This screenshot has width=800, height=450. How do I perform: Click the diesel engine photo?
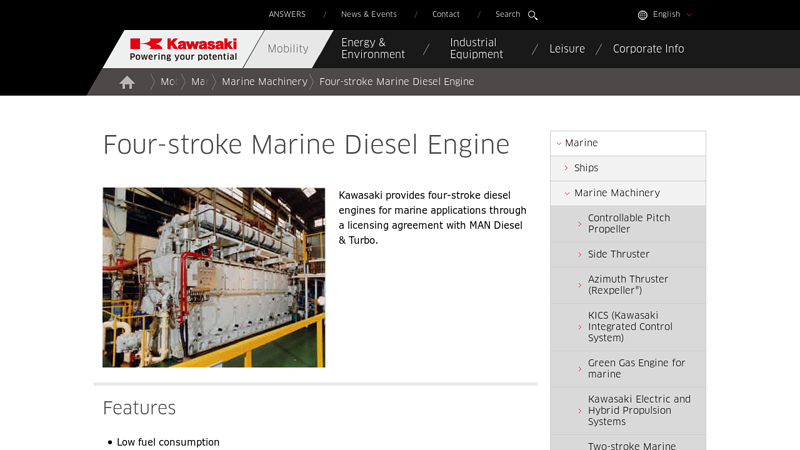[214, 277]
